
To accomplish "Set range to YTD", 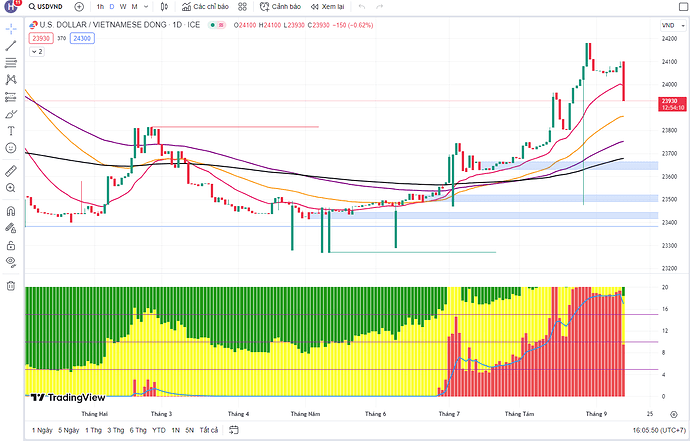I will (x=159, y=430).
